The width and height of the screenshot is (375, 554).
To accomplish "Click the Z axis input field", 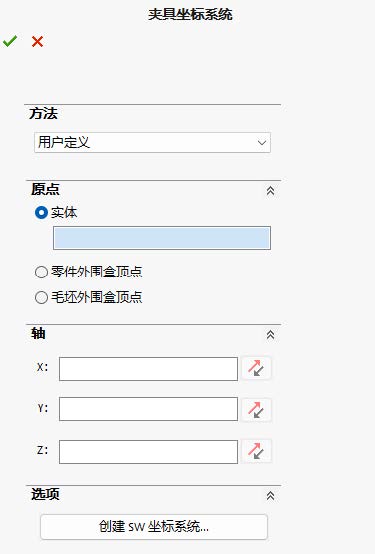I will click(x=148, y=452).
